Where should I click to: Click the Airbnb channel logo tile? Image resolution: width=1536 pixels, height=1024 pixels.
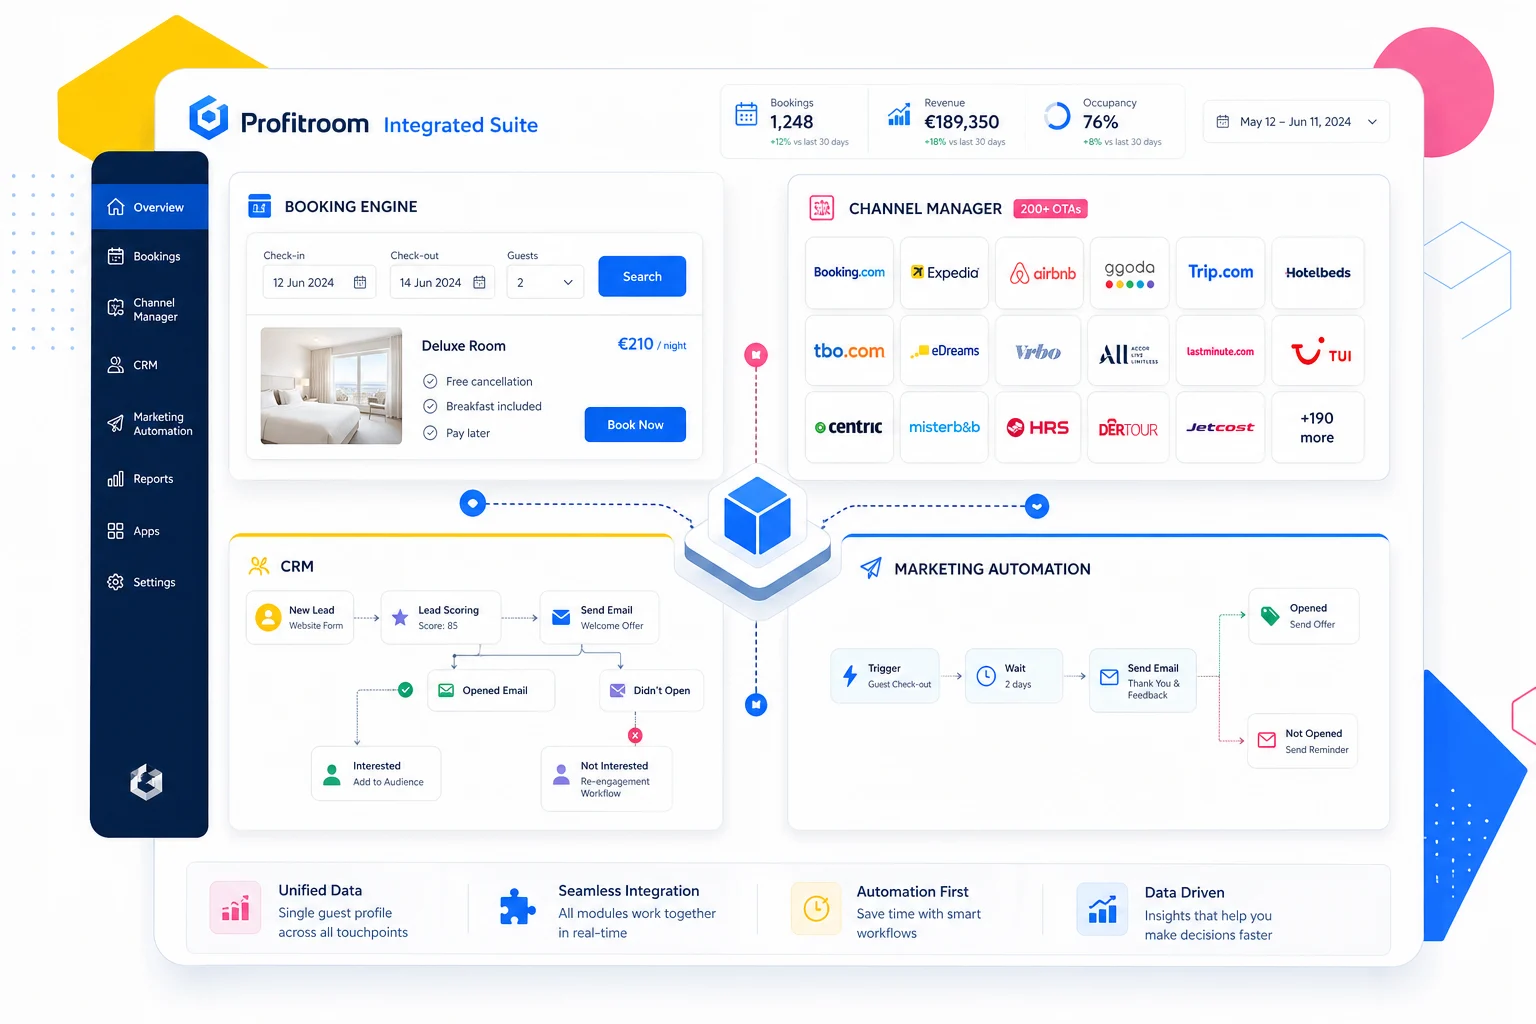(x=1041, y=273)
